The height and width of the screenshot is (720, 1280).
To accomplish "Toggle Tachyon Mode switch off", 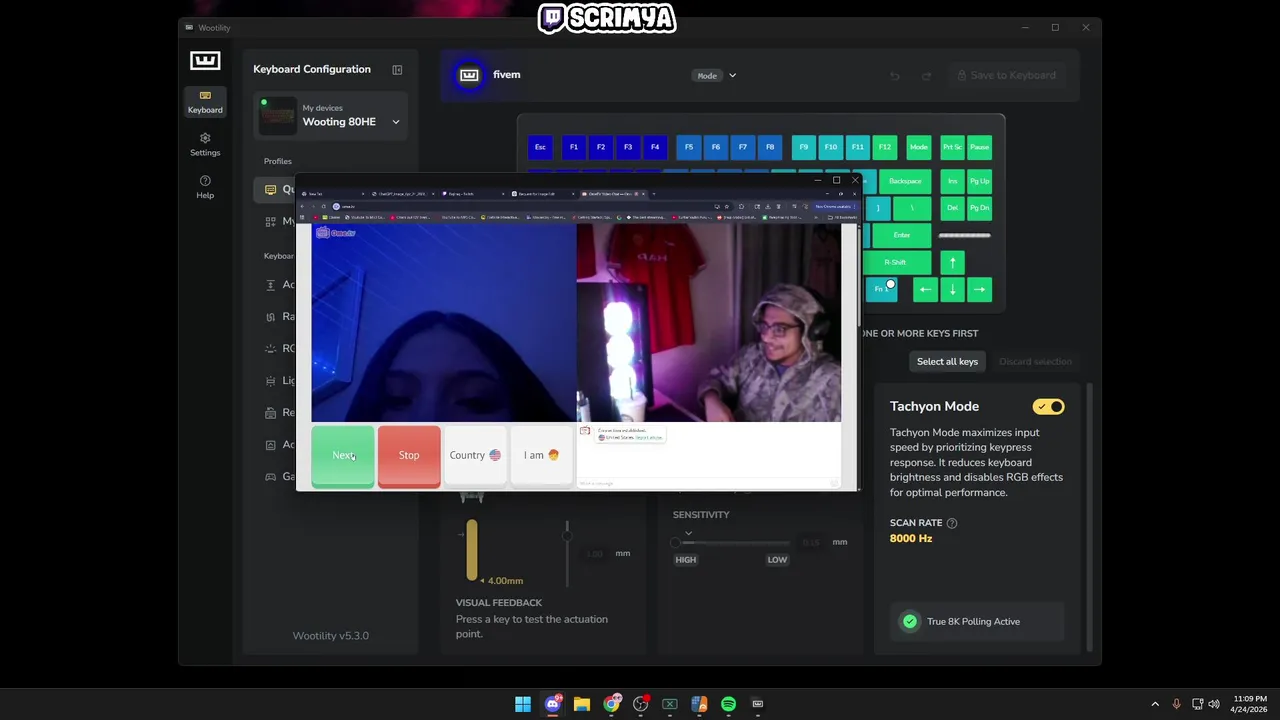I will (x=1049, y=407).
